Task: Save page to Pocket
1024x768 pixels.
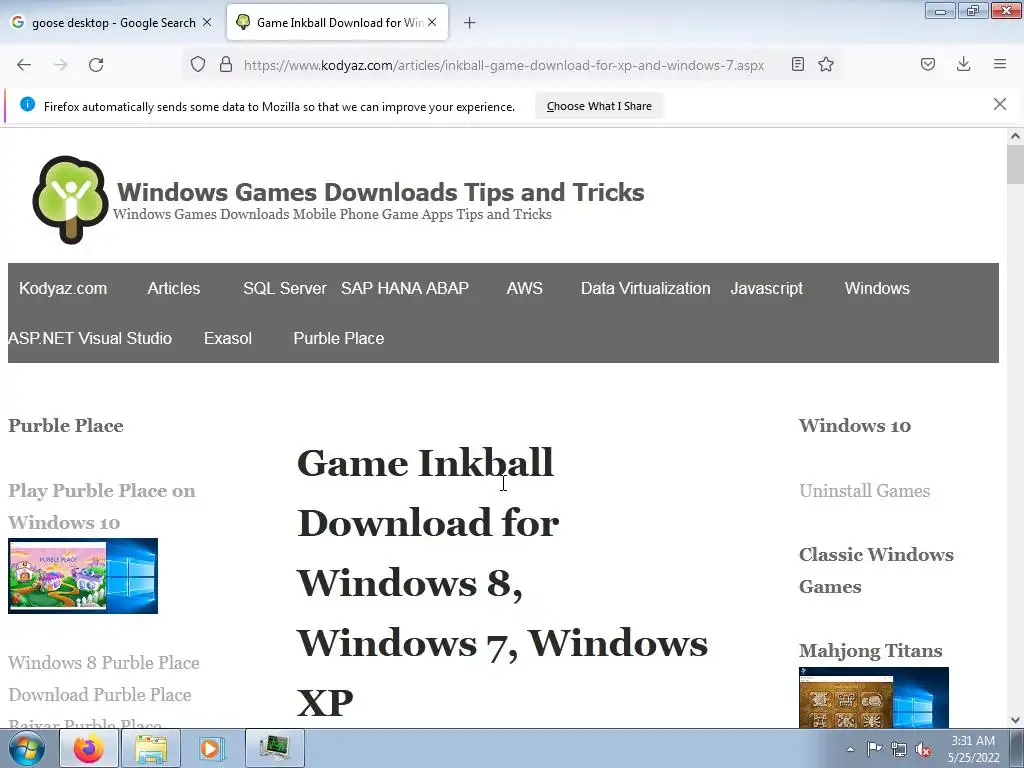Action: click(928, 64)
